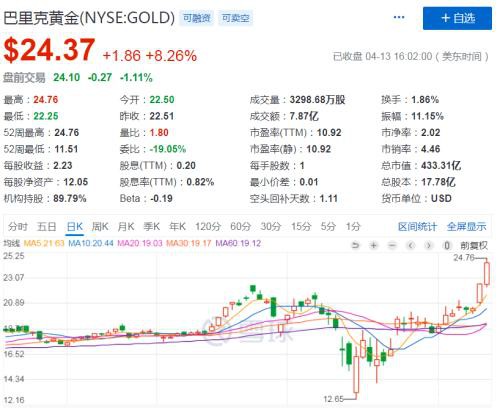This screenshot has height=408, width=500.
Task: Click the stock title 巴里克黄金(NYSE:GOLD)
Action: pyautogui.click(x=89, y=18)
